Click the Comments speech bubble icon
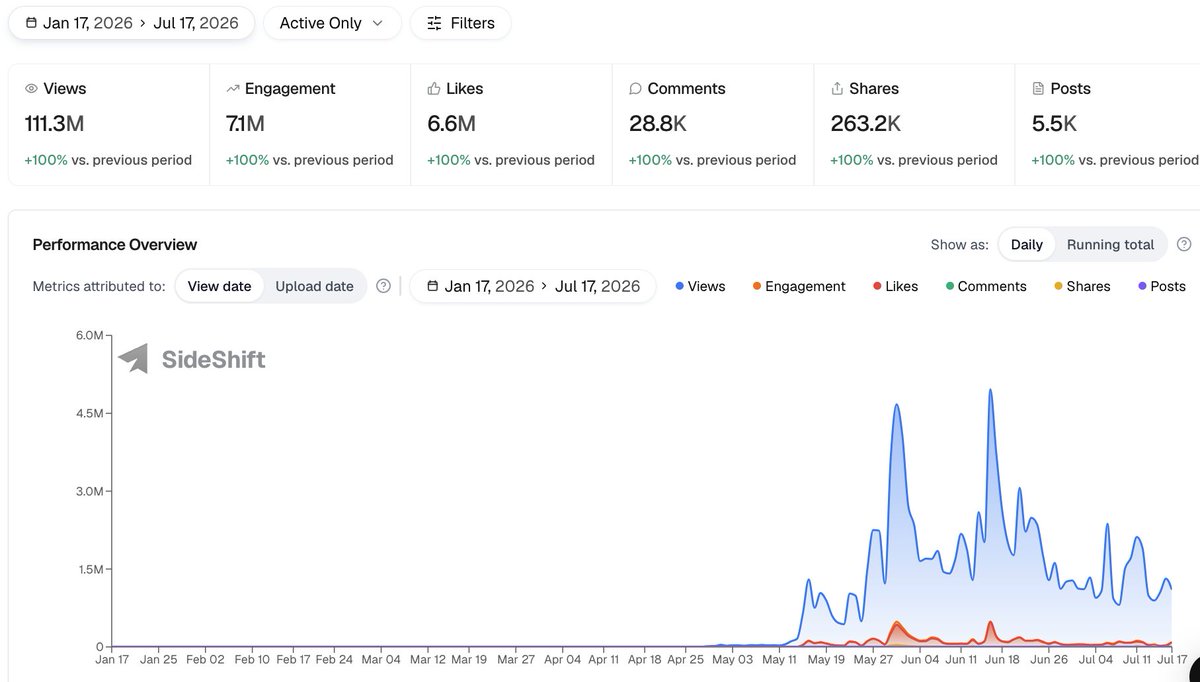This screenshot has height=682, width=1200. [635, 89]
